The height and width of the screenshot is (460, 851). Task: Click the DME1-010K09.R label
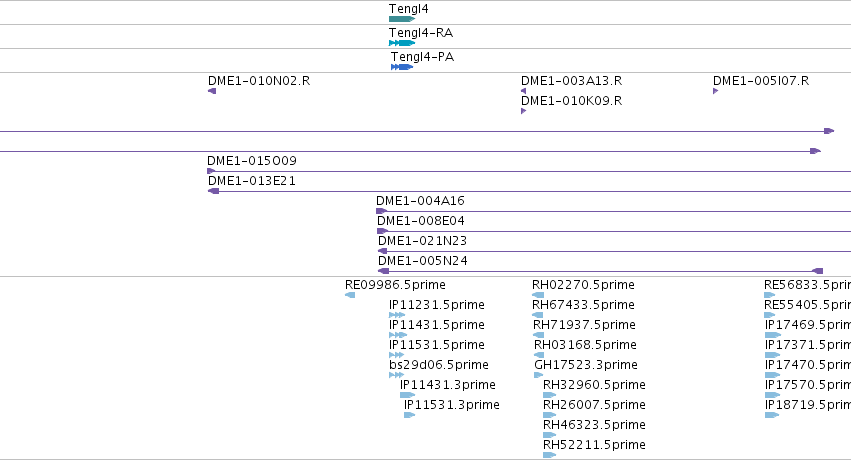click(571, 101)
